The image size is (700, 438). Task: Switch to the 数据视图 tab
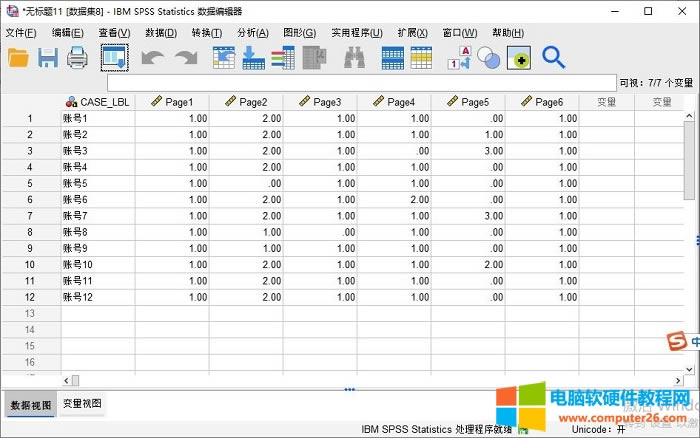[29, 404]
